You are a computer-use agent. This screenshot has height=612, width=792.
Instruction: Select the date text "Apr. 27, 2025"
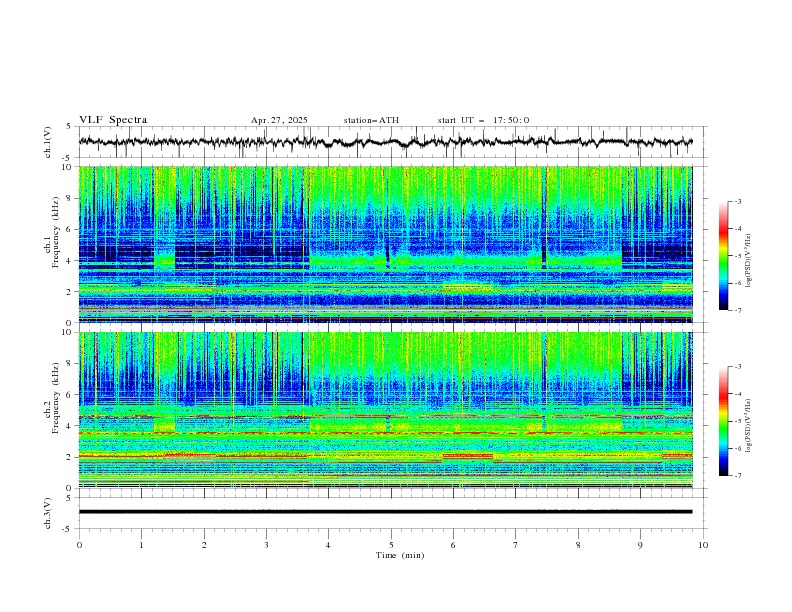point(279,120)
